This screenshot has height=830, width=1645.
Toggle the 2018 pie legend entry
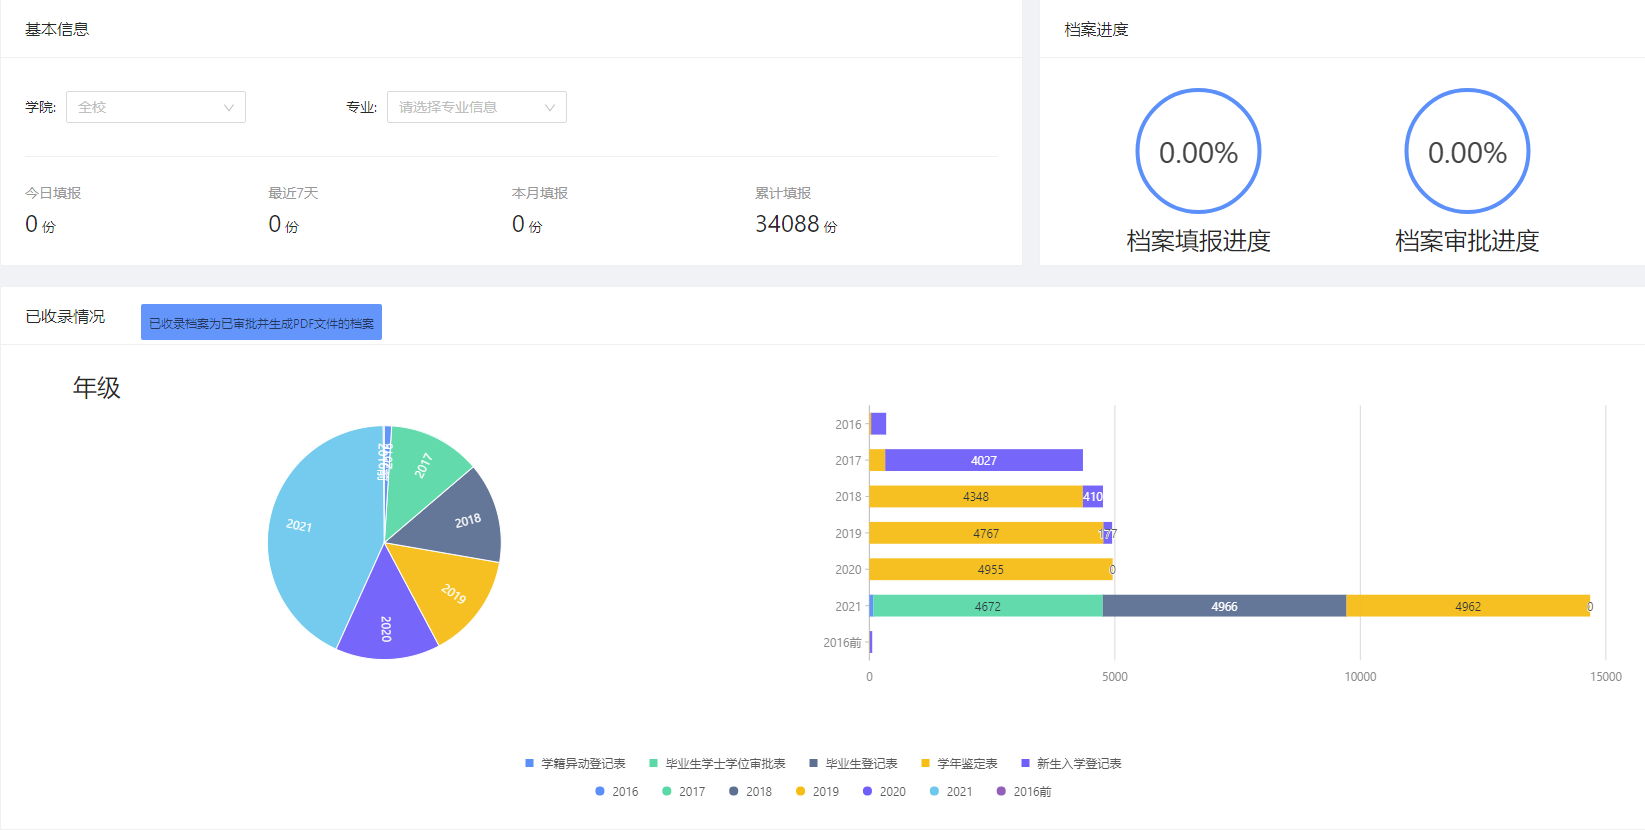pyautogui.click(x=751, y=792)
